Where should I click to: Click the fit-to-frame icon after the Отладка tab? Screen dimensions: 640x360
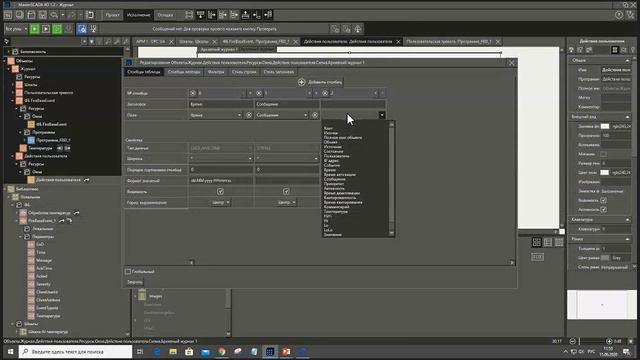coord(189,15)
